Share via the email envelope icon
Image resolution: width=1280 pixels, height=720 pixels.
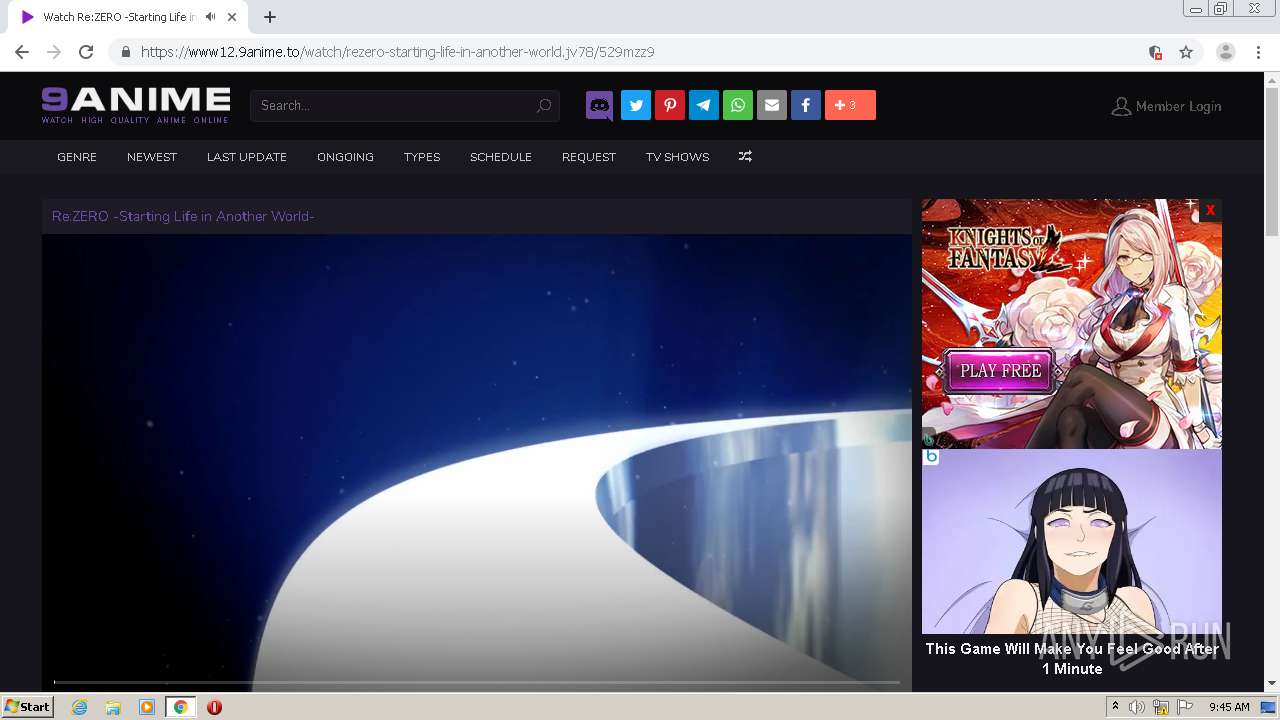(772, 105)
